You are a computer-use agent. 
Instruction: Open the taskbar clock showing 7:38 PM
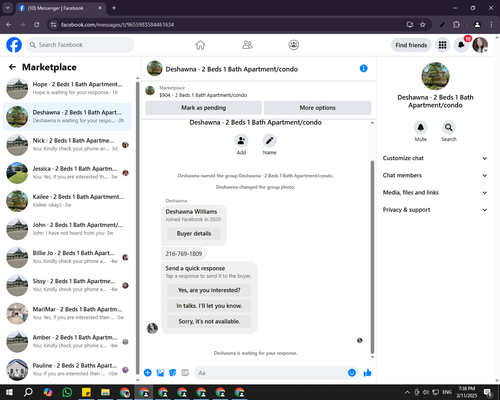[x=467, y=392]
